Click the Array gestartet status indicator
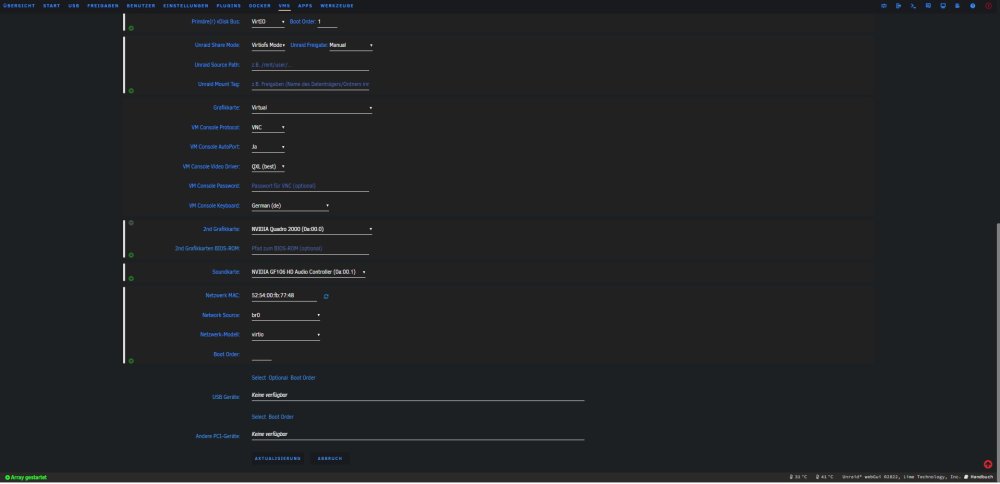 pyautogui.click(x=26, y=477)
